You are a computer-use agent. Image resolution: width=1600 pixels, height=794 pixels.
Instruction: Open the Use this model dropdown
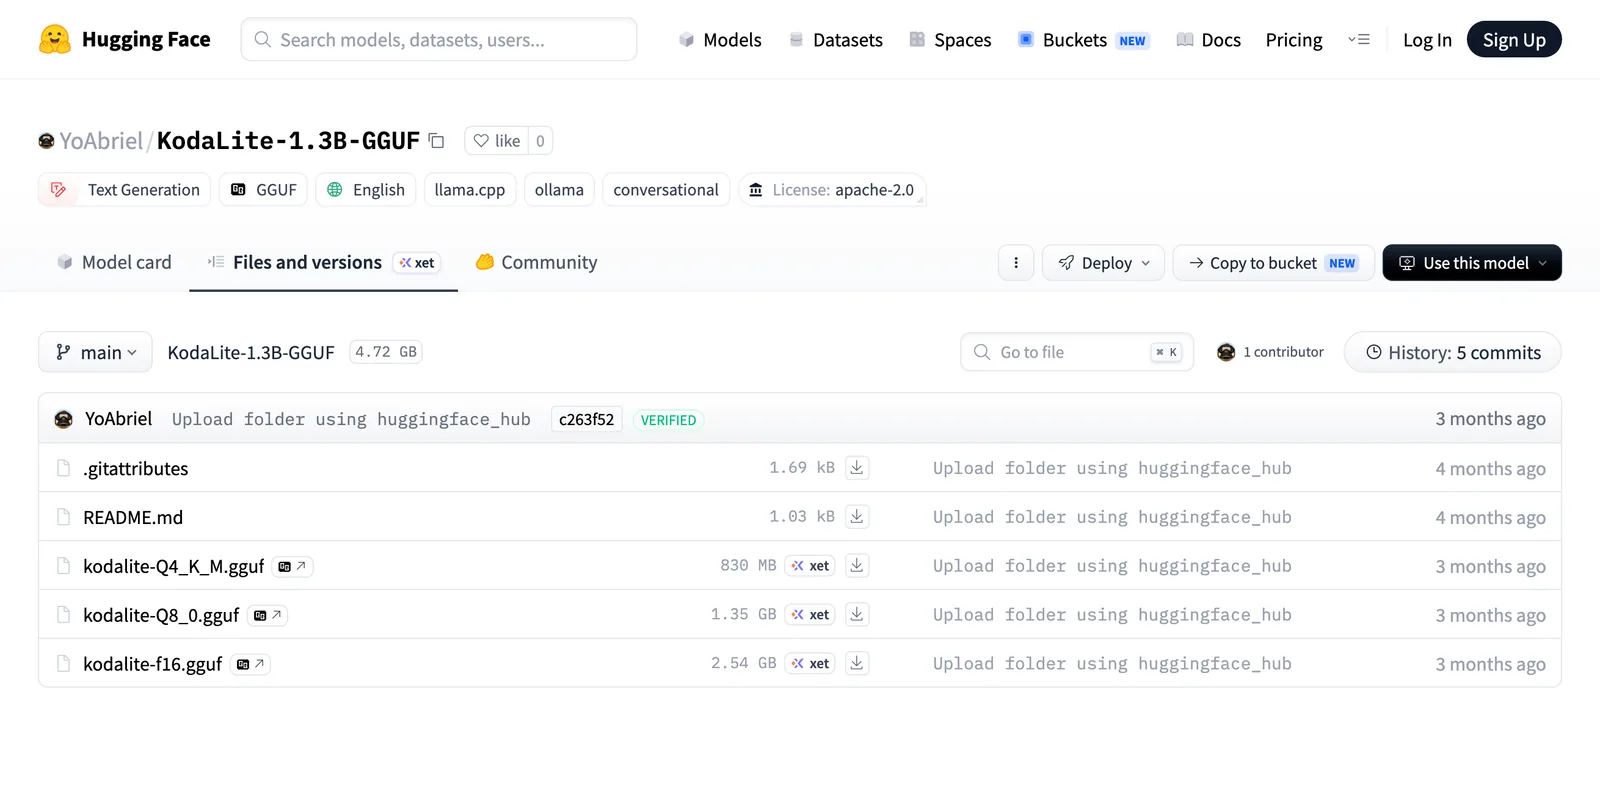point(1472,263)
